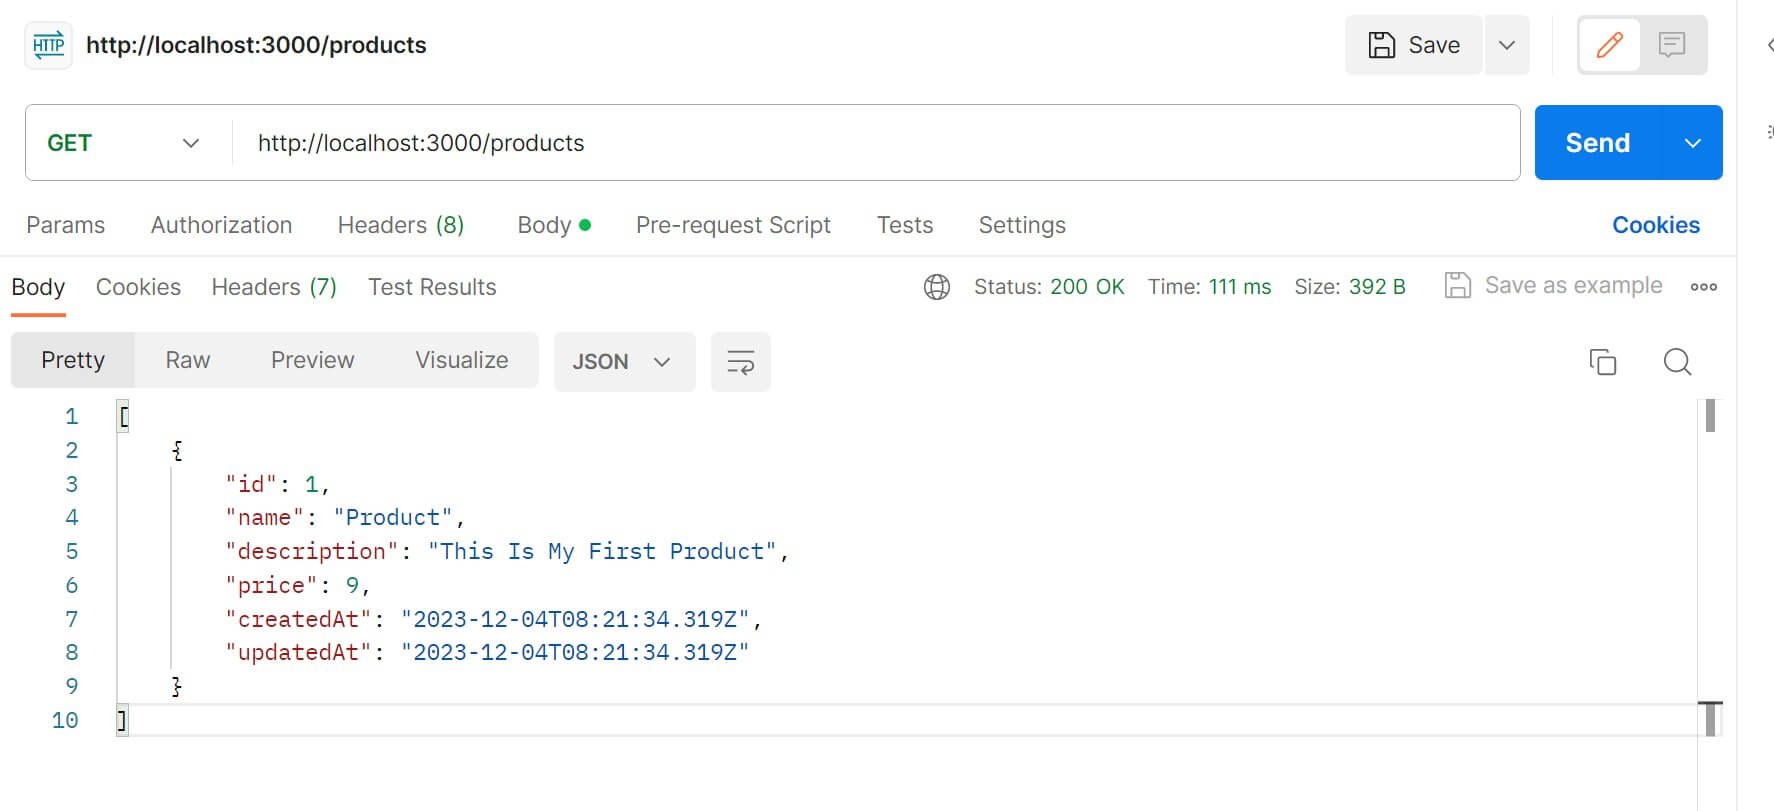Viewport: 1774px width, 811px height.
Task: Switch to edit mode pencil icon
Action: coord(1609,45)
